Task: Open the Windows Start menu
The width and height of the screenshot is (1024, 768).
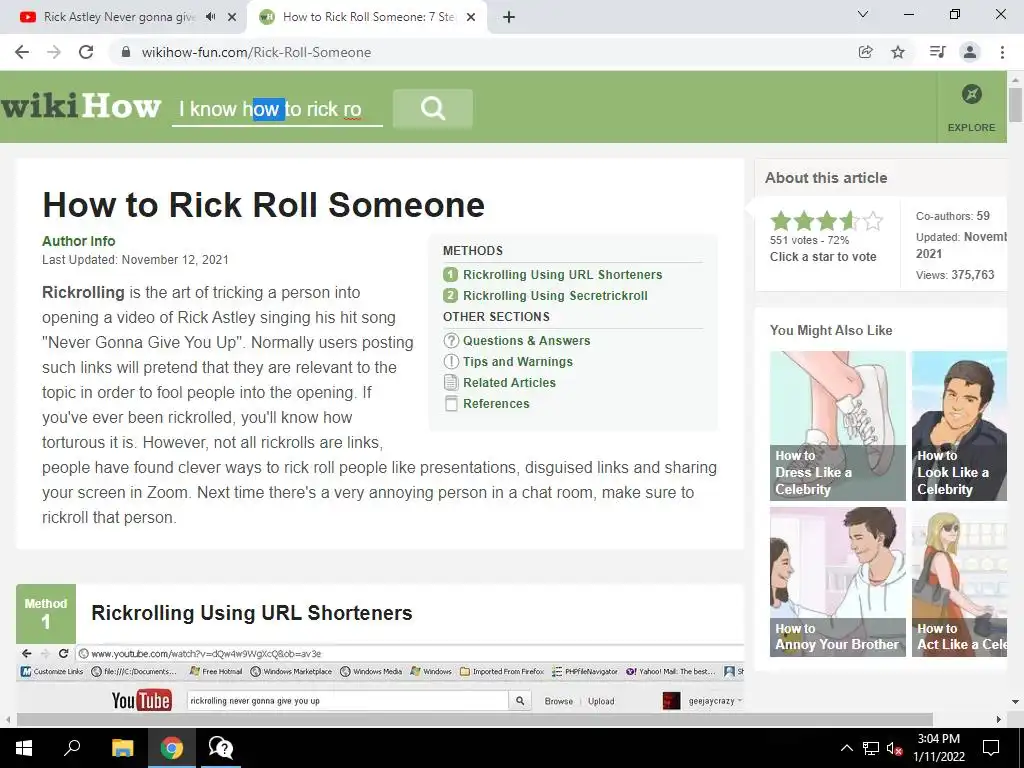Action: [24, 748]
